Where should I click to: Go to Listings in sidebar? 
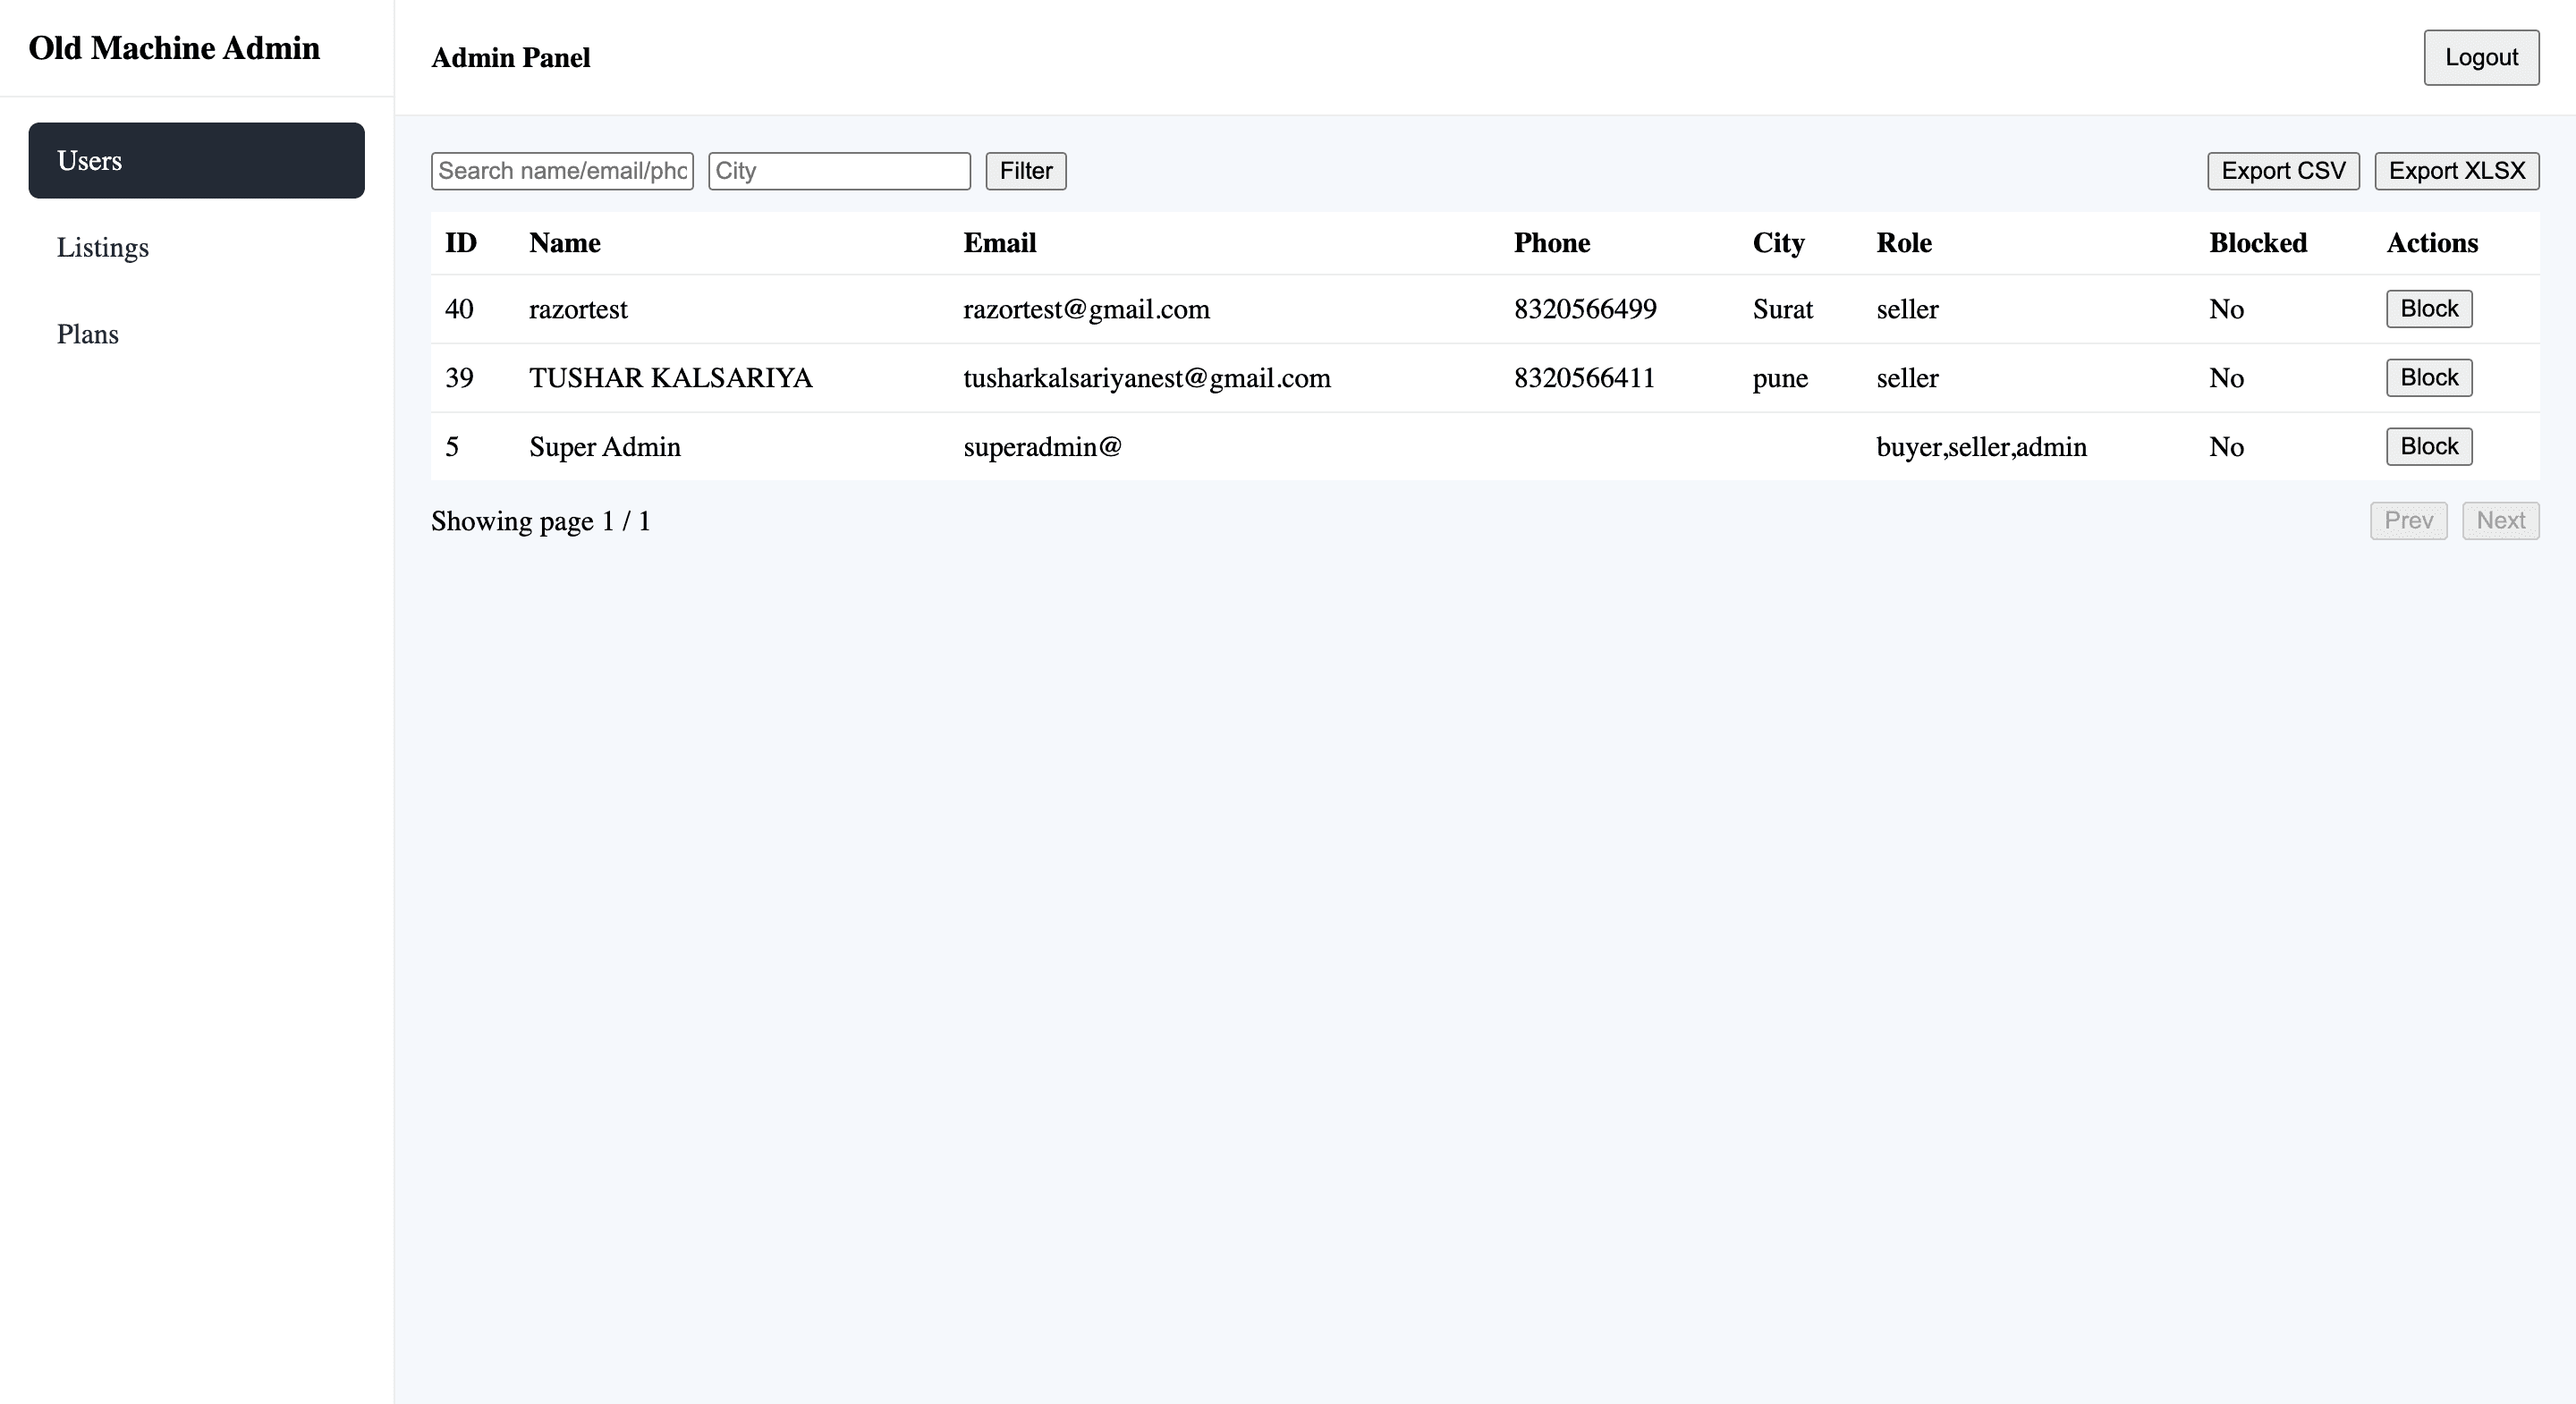point(103,247)
